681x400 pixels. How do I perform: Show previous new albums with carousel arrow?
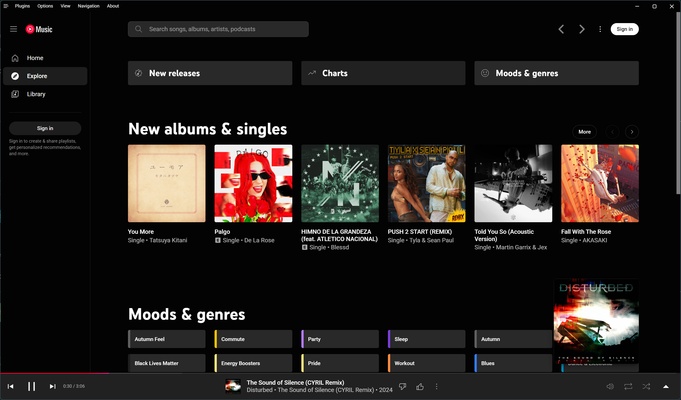coord(612,132)
